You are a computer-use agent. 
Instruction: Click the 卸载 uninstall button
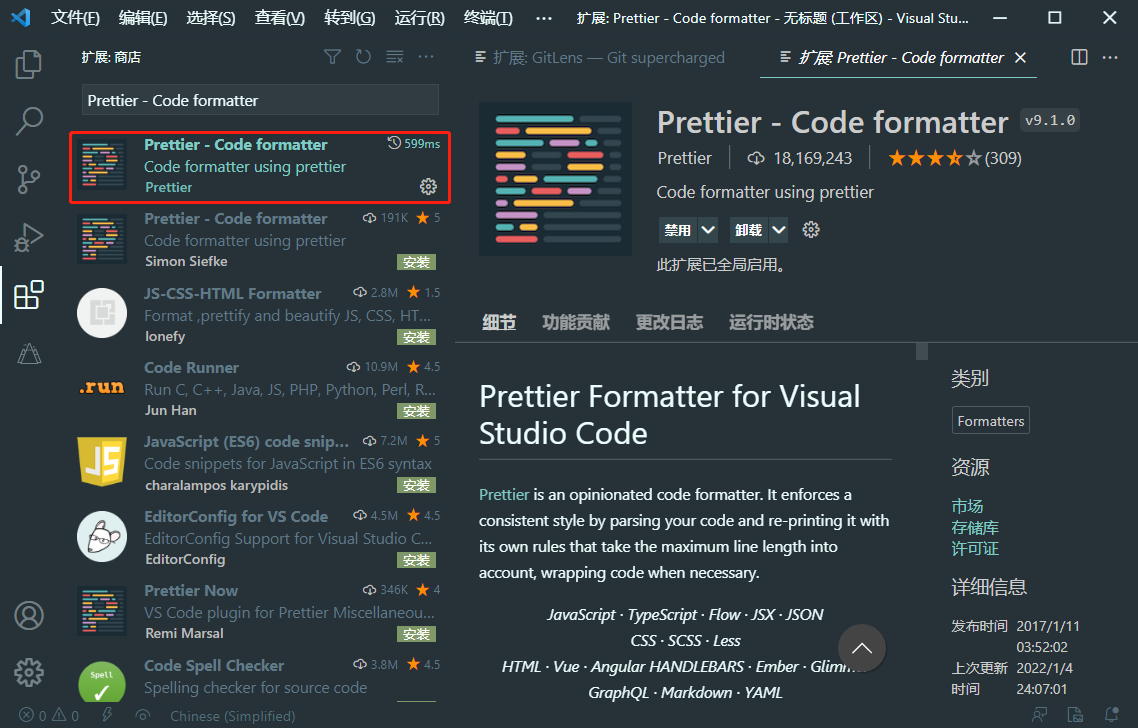(x=748, y=230)
